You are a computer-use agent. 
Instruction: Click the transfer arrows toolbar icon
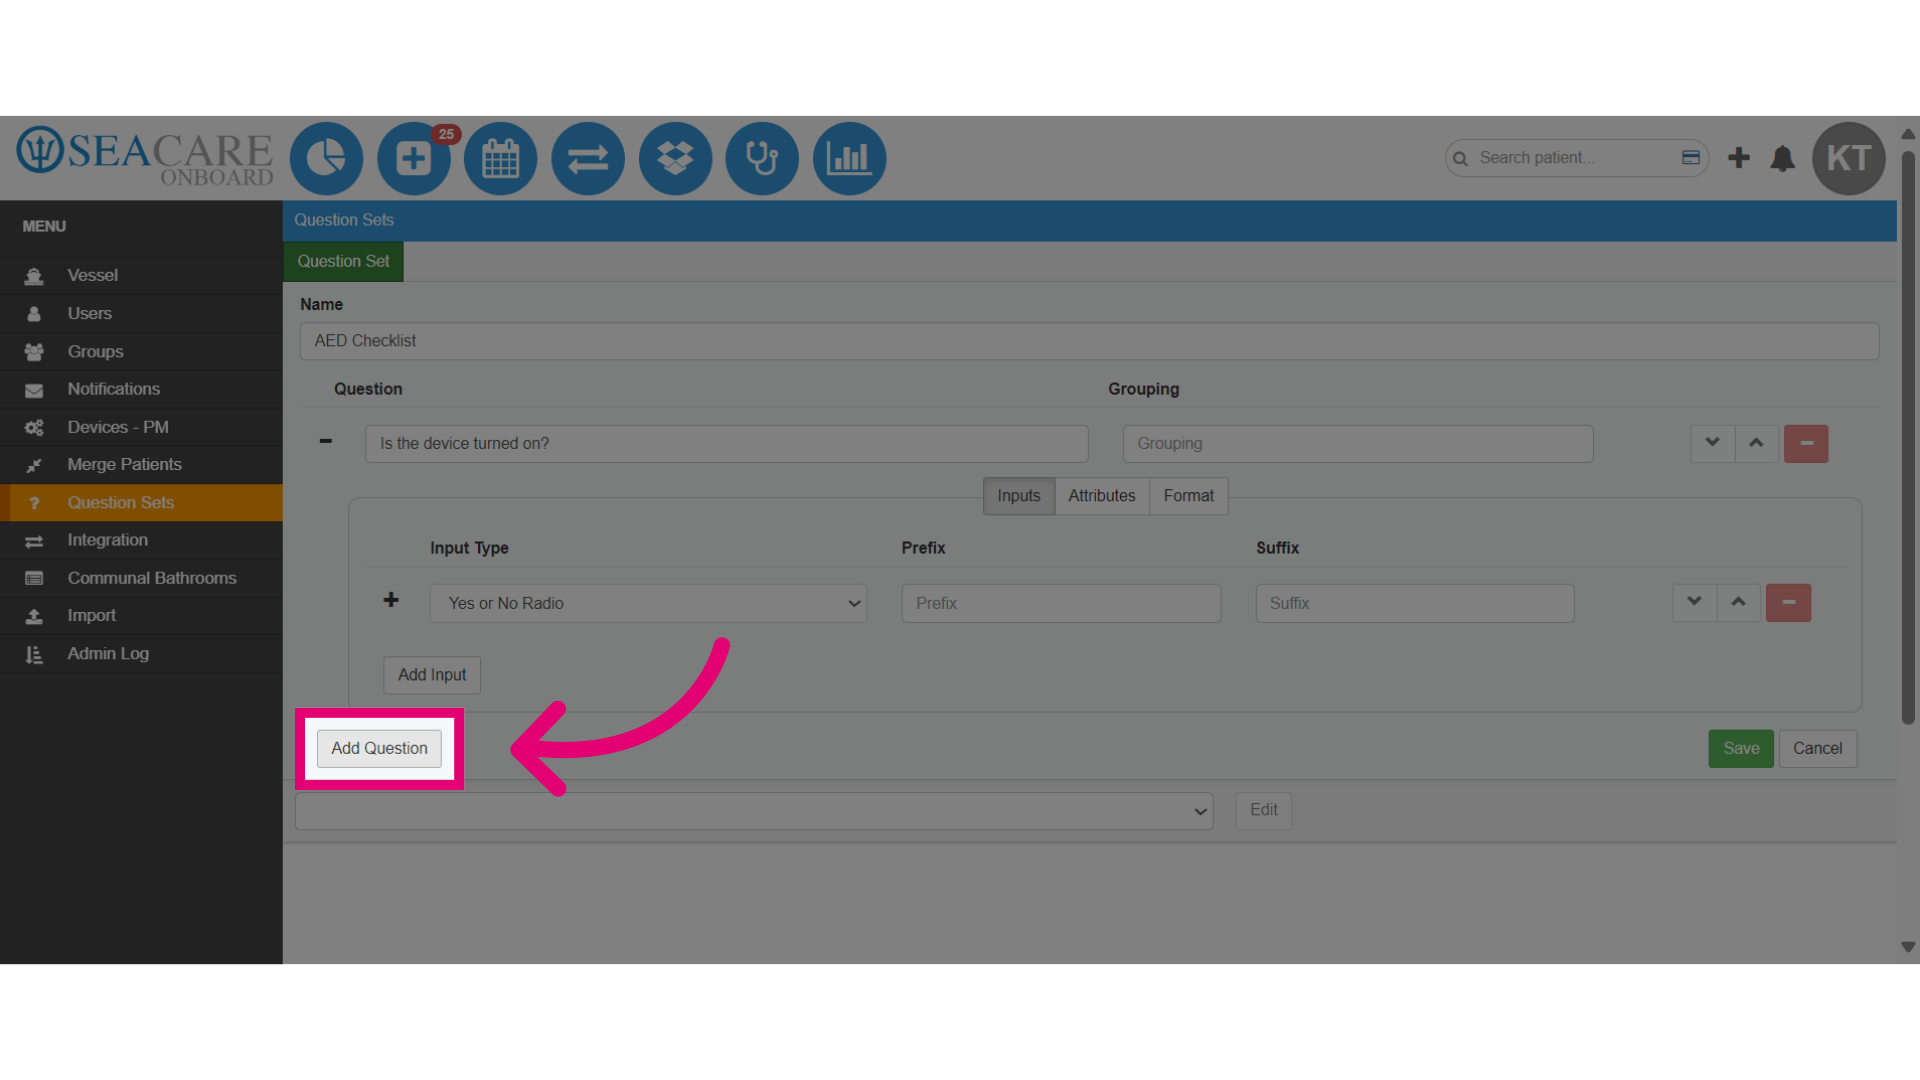point(588,158)
